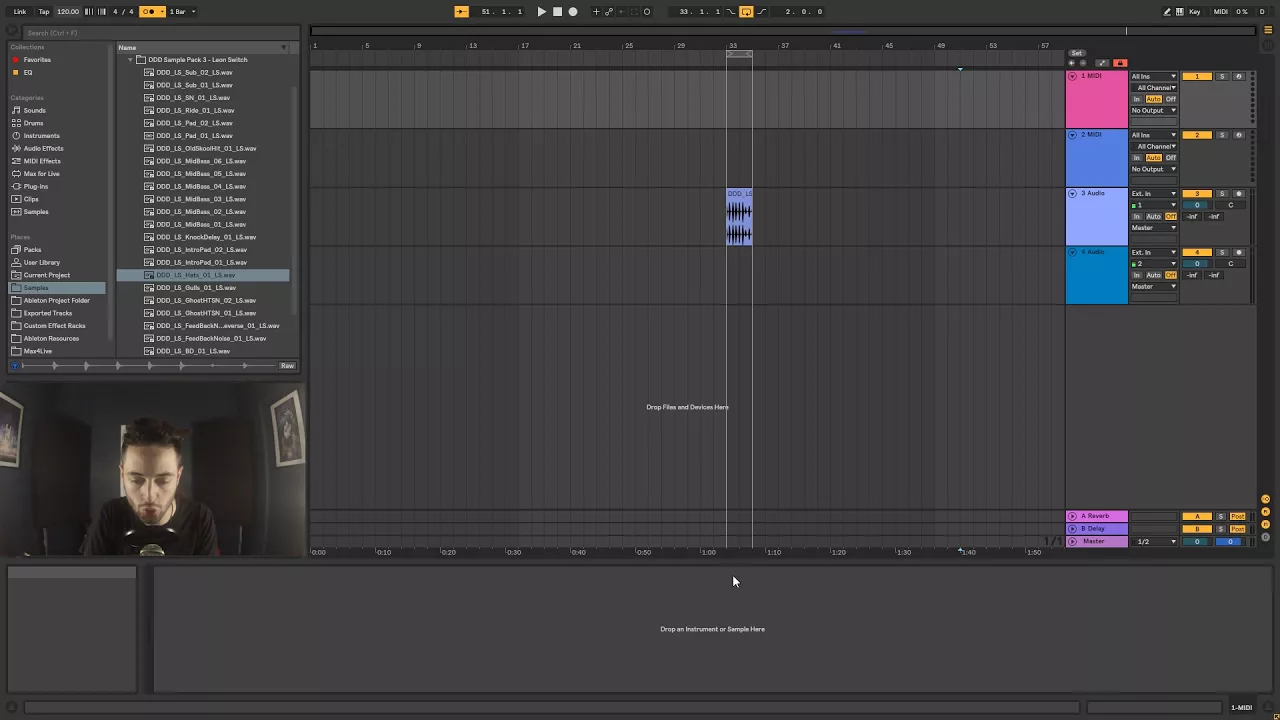The width and height of the screenshot is (1280, 720).
Task: Open 1 MIDI No Output dropdown
Action: tap(1154, 110)
